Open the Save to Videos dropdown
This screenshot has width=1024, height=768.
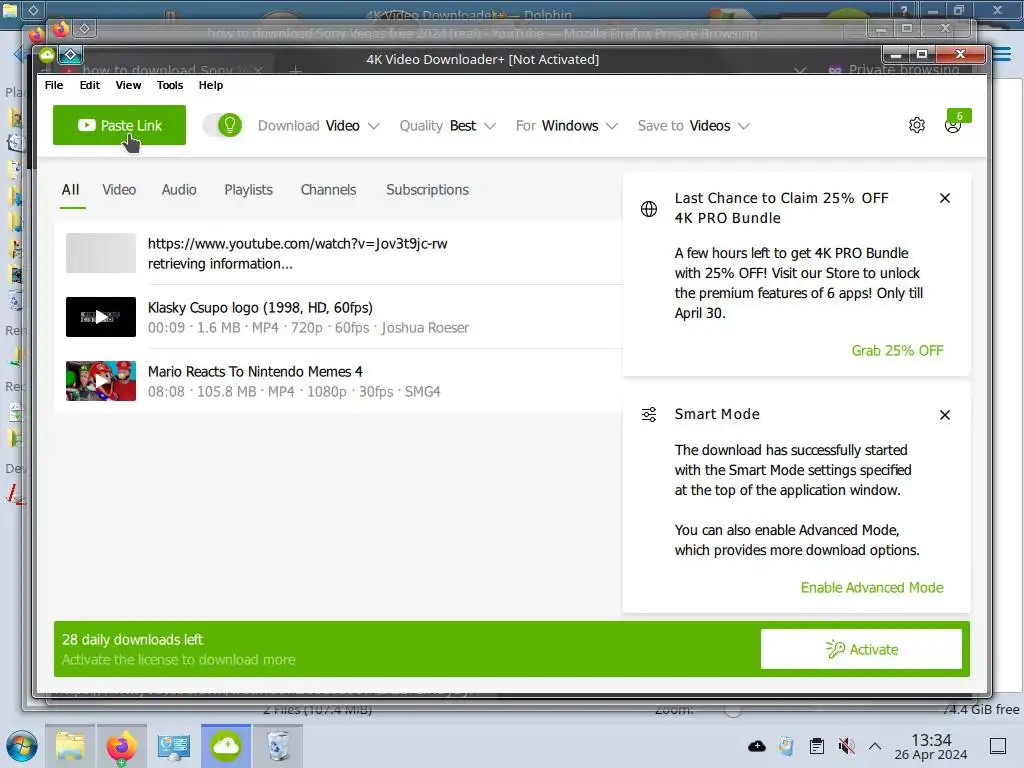[x=694, y=125]
